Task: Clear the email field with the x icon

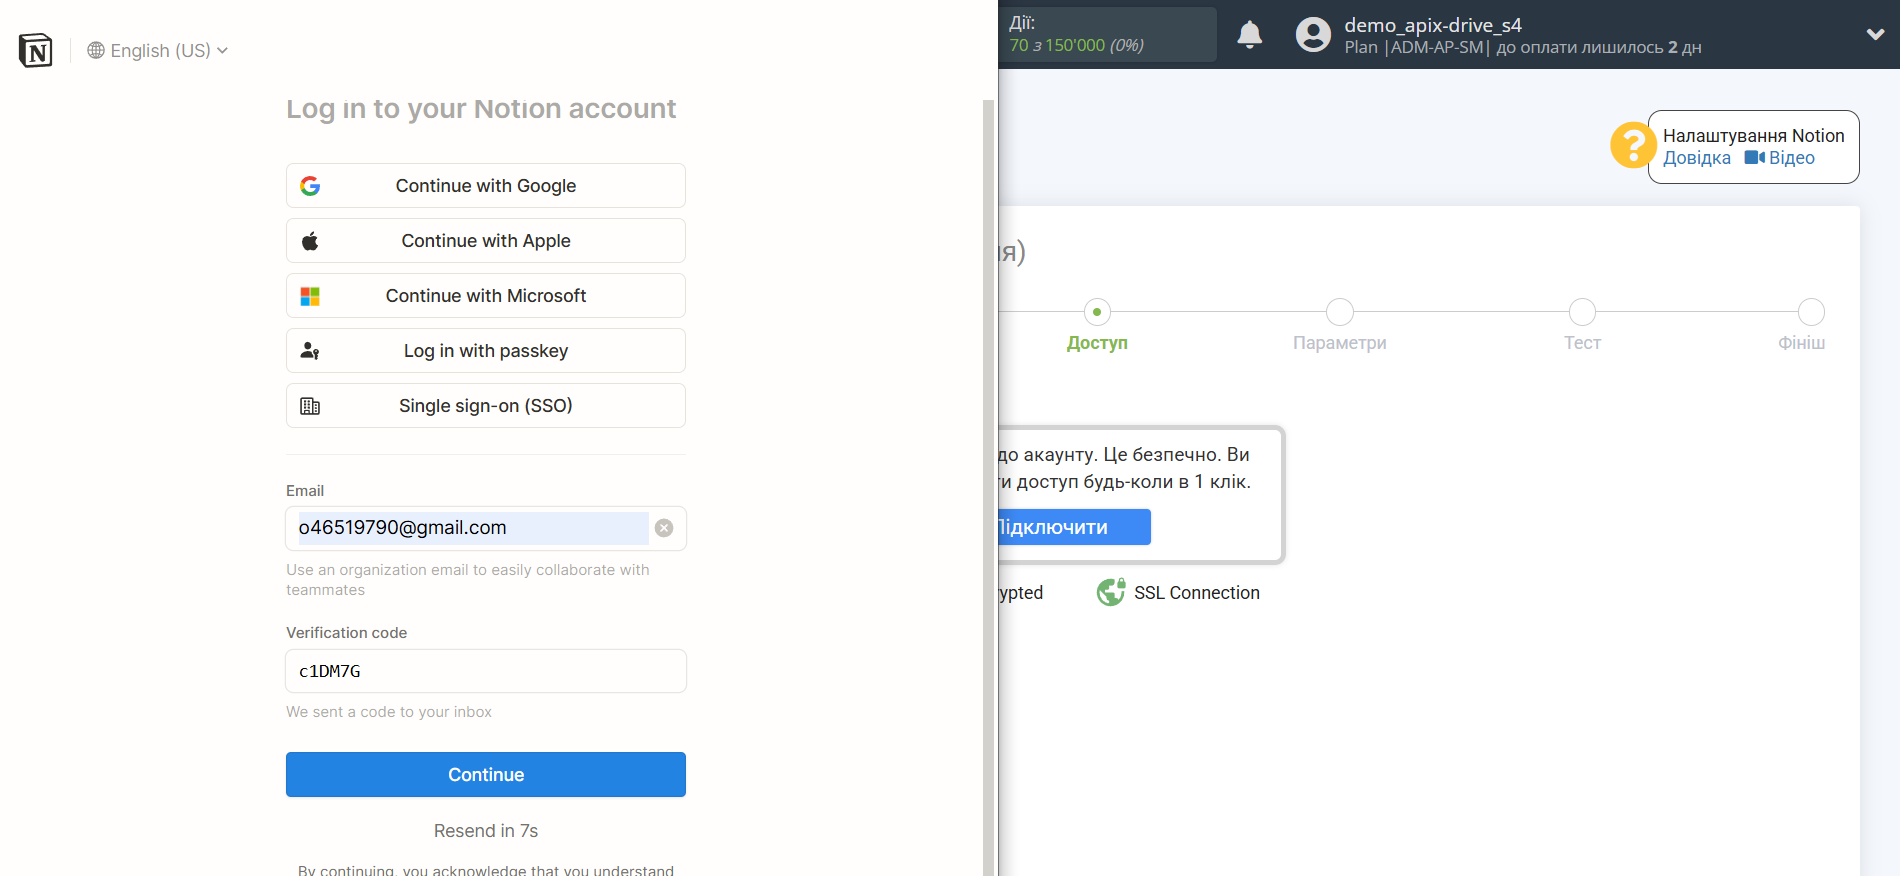Action: (x=664, y=528)
